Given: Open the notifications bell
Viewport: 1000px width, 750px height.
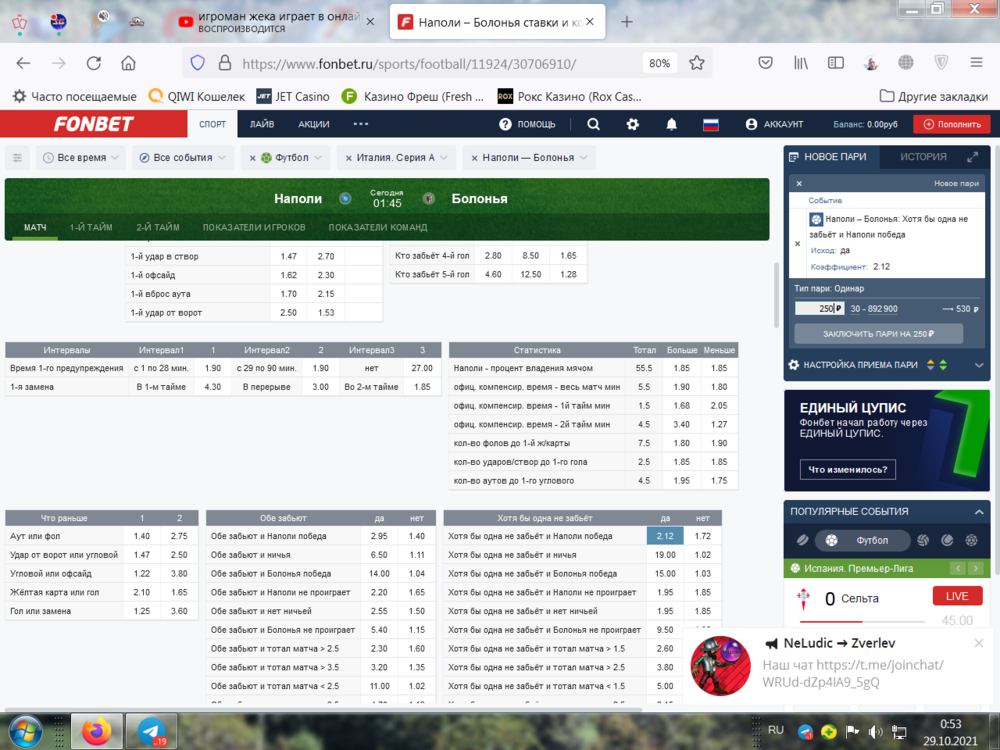Looking at the screenshot, I should tap(672, 124).
